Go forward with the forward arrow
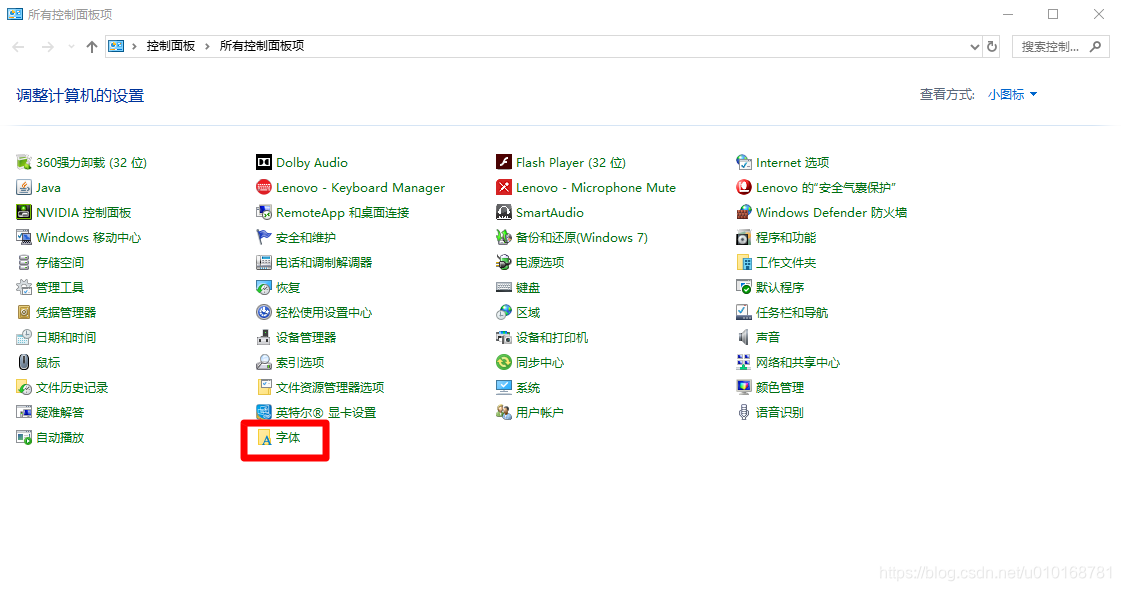This screenshot has width=1121, height=591. click(x=47, y=46)
